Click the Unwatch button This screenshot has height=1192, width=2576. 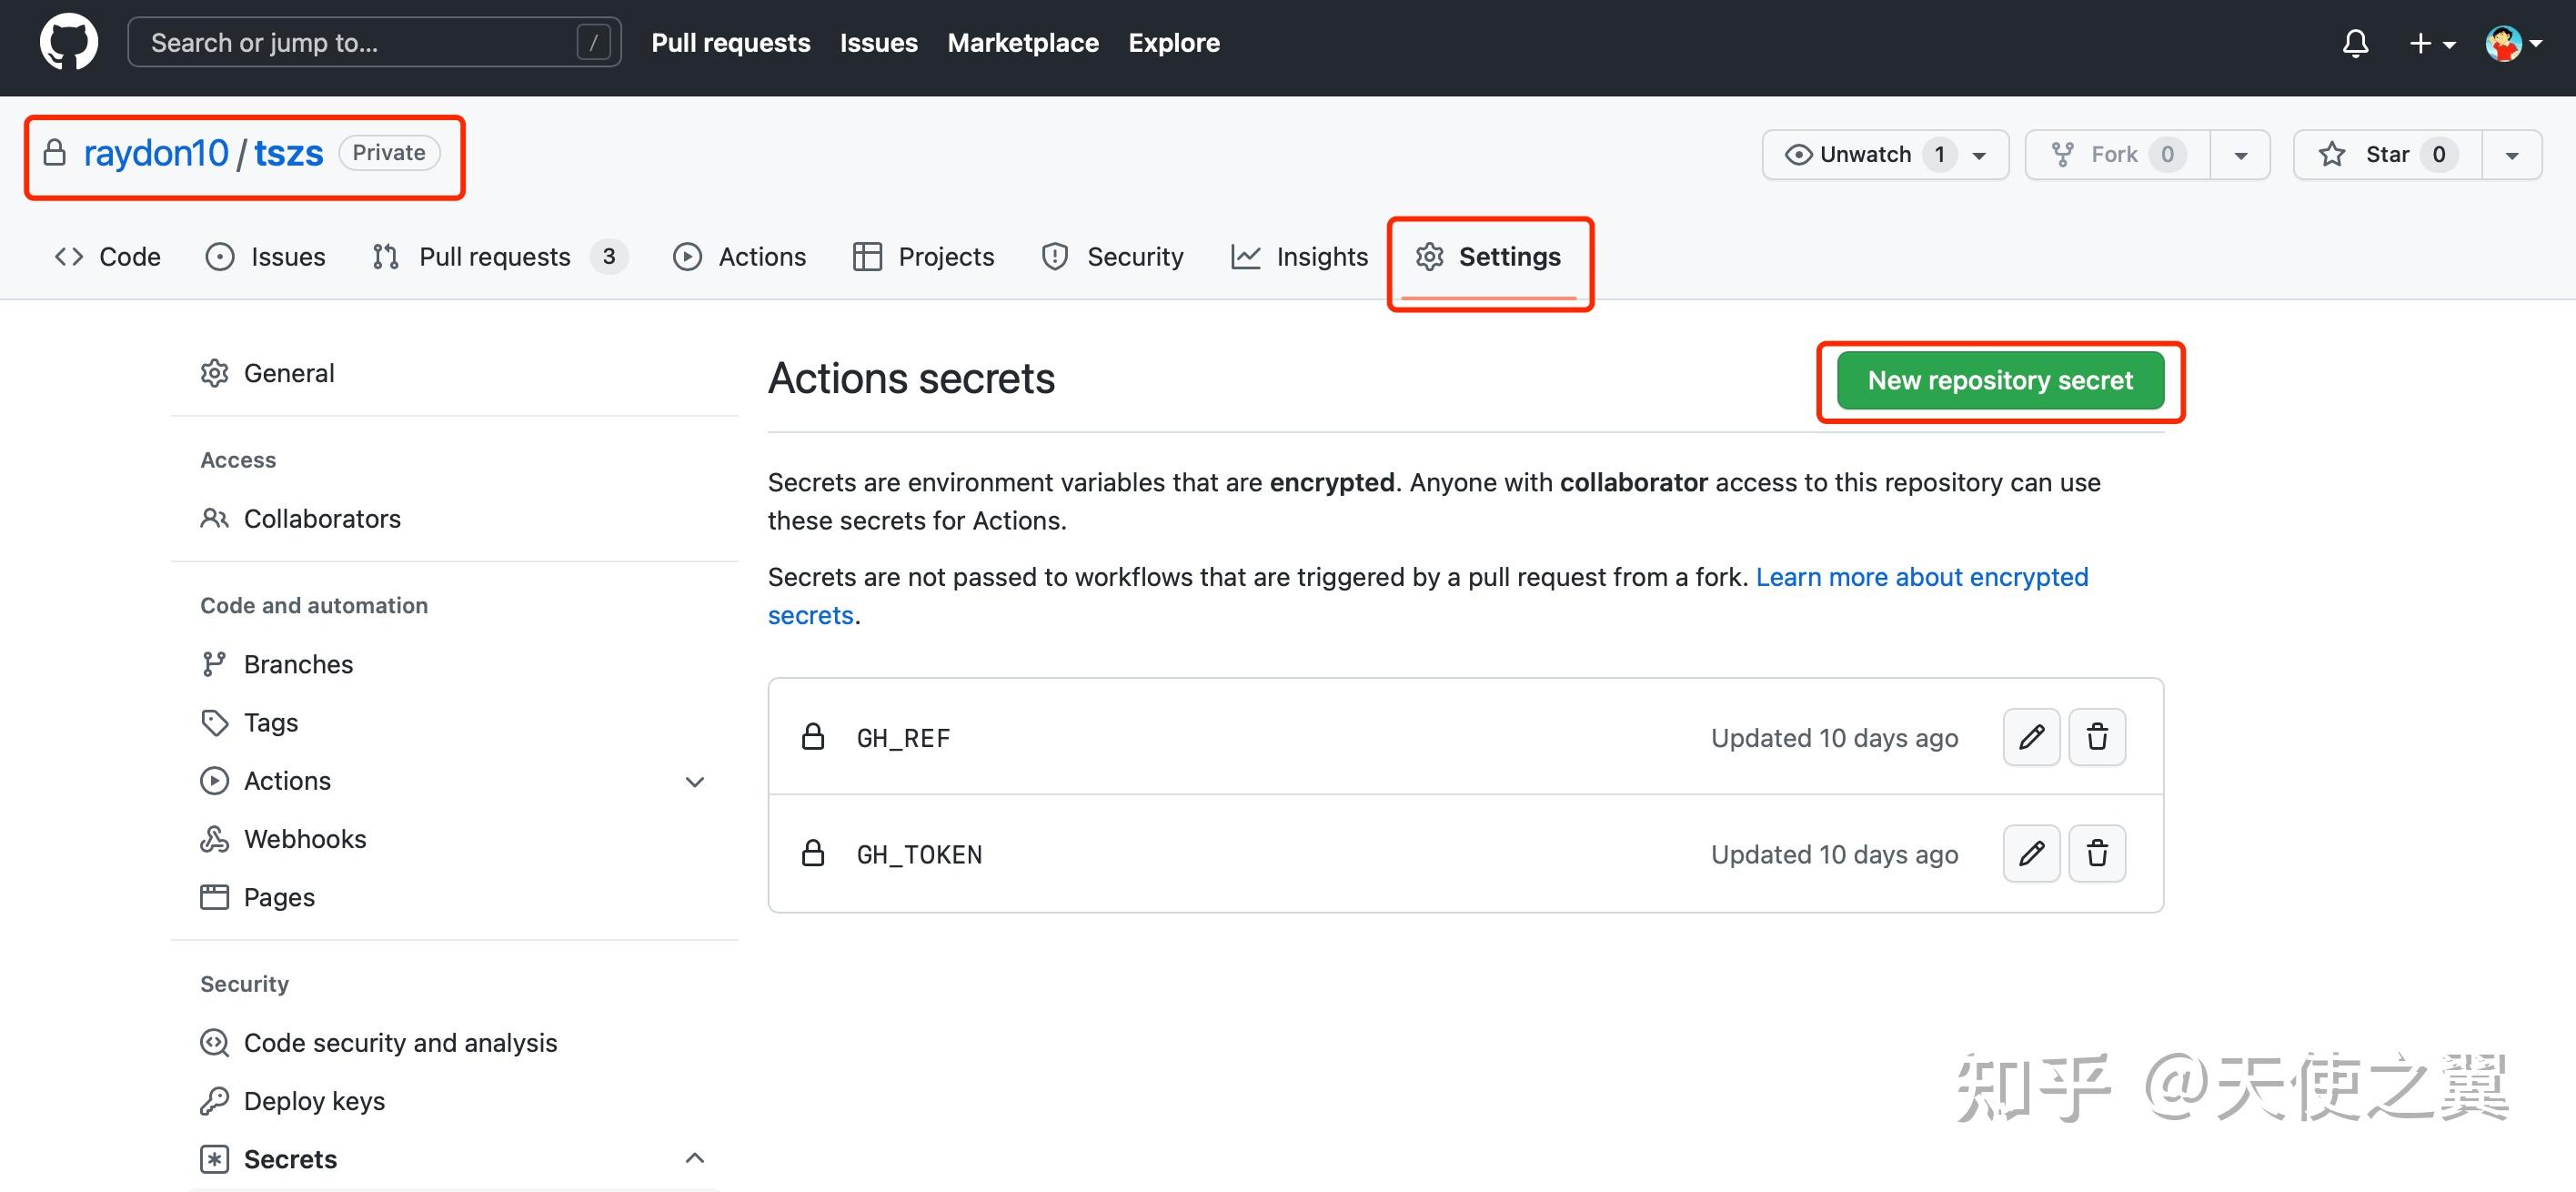(1885, 154)
